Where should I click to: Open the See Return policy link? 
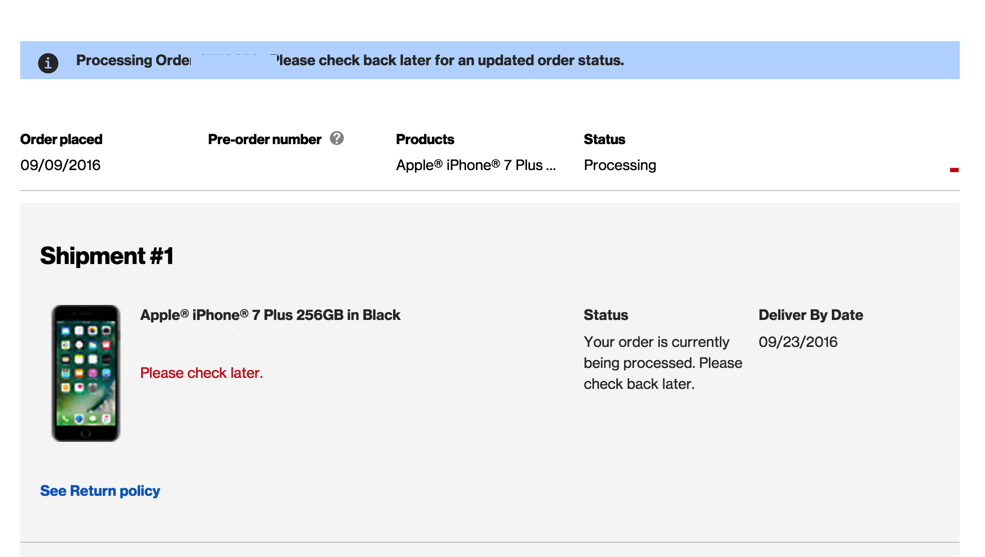pos(100,491)
